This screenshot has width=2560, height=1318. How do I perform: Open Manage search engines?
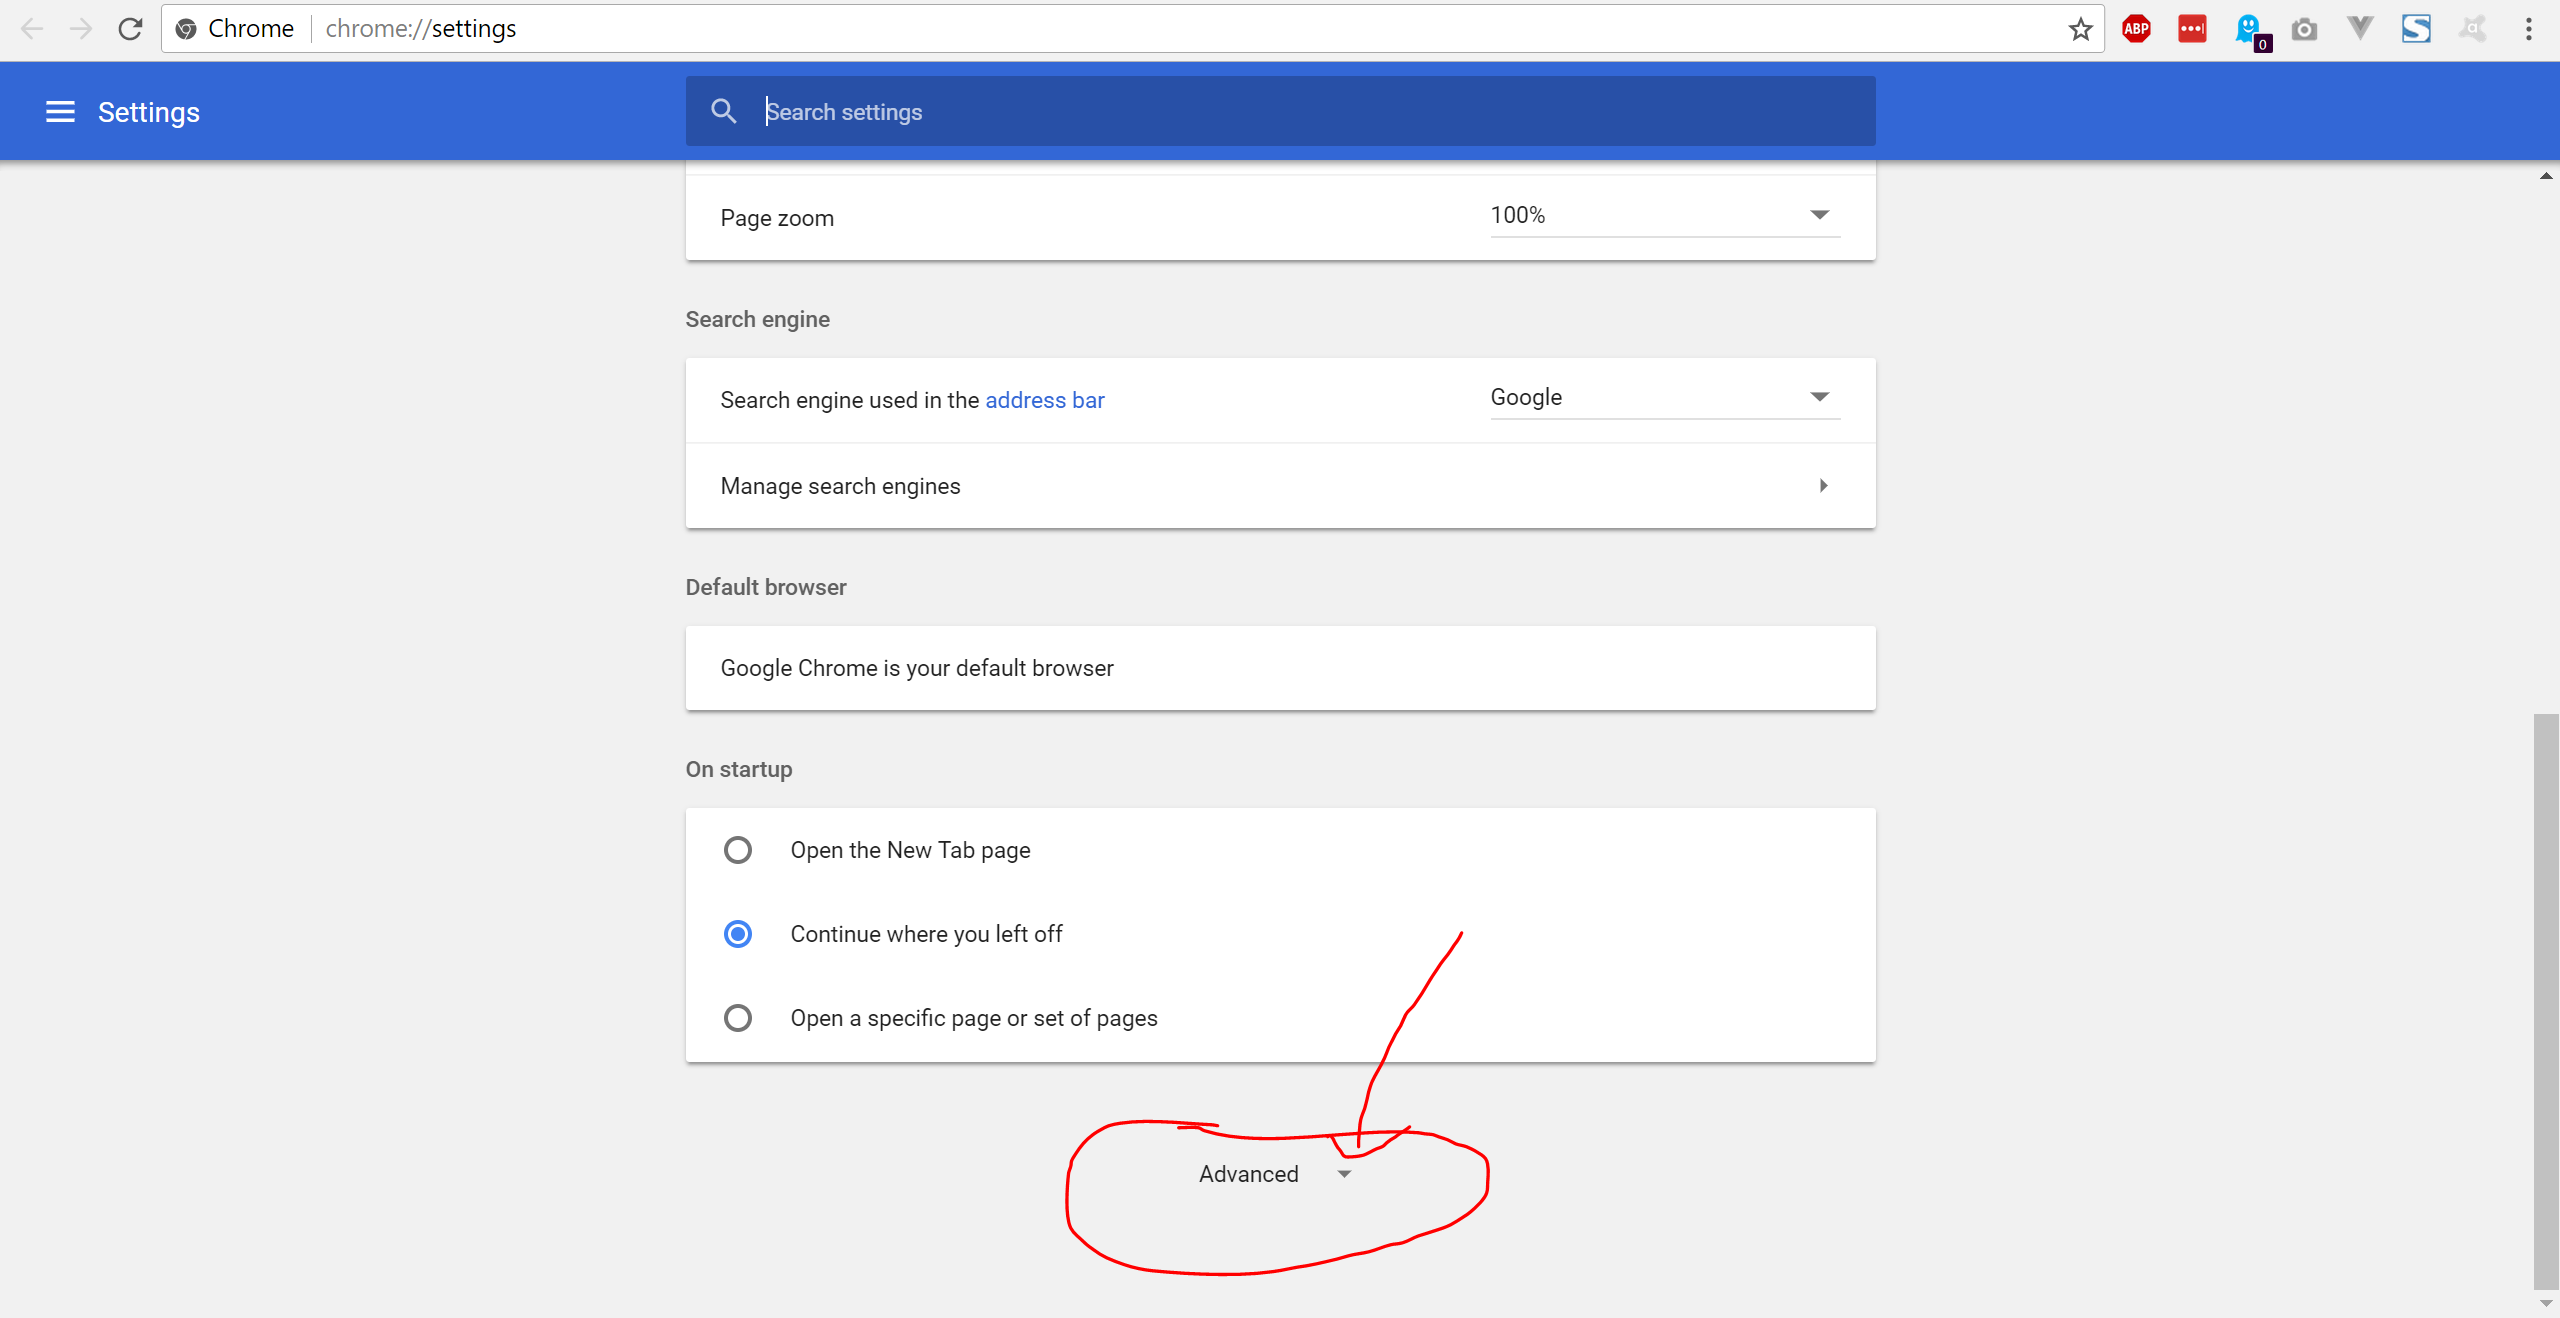coord(1280,486)
